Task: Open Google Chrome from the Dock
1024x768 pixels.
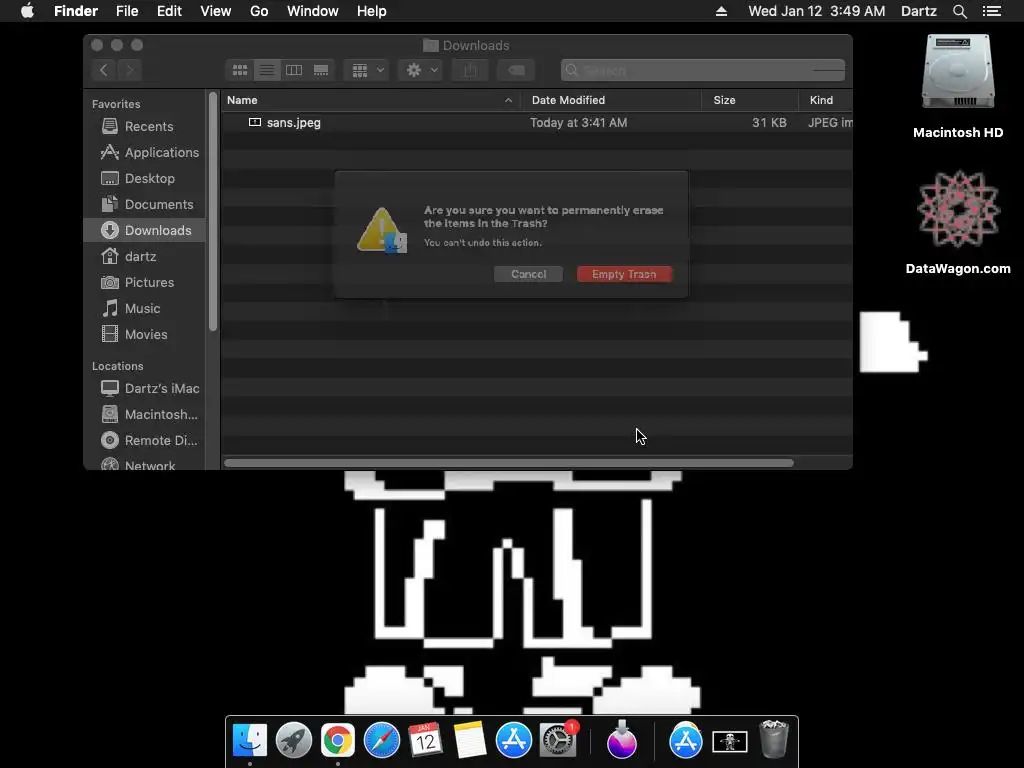Action: point(337,740)
